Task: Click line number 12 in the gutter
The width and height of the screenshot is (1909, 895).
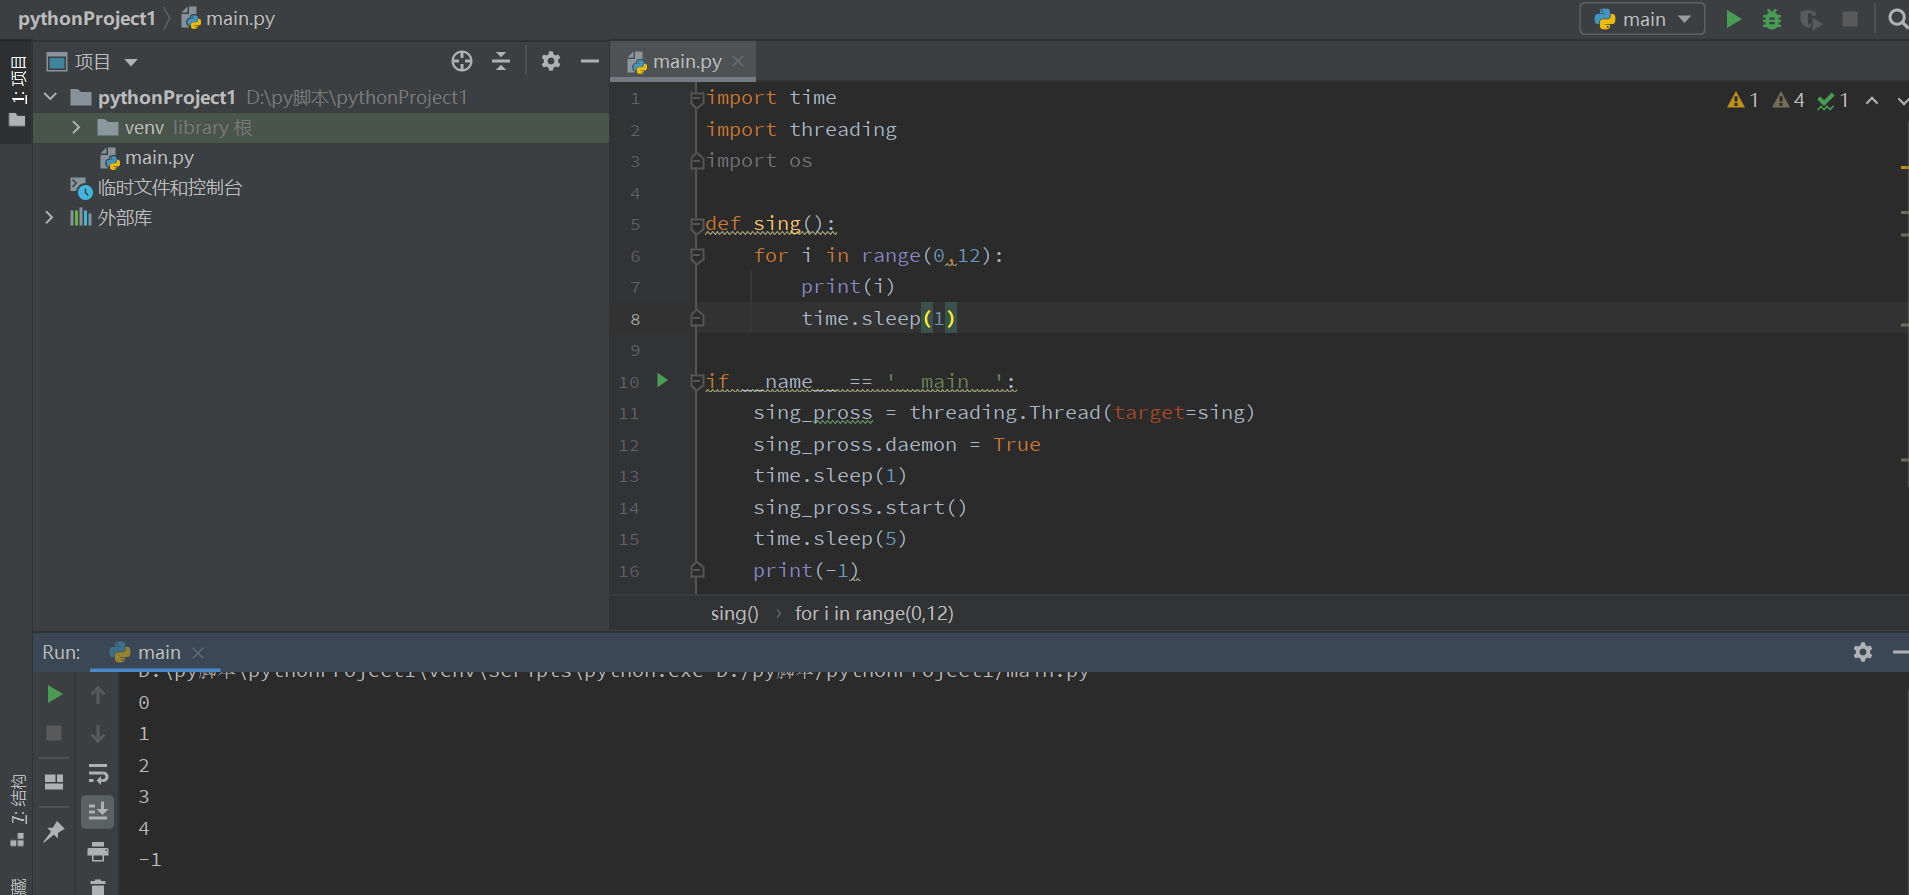Action: [629, 445]
